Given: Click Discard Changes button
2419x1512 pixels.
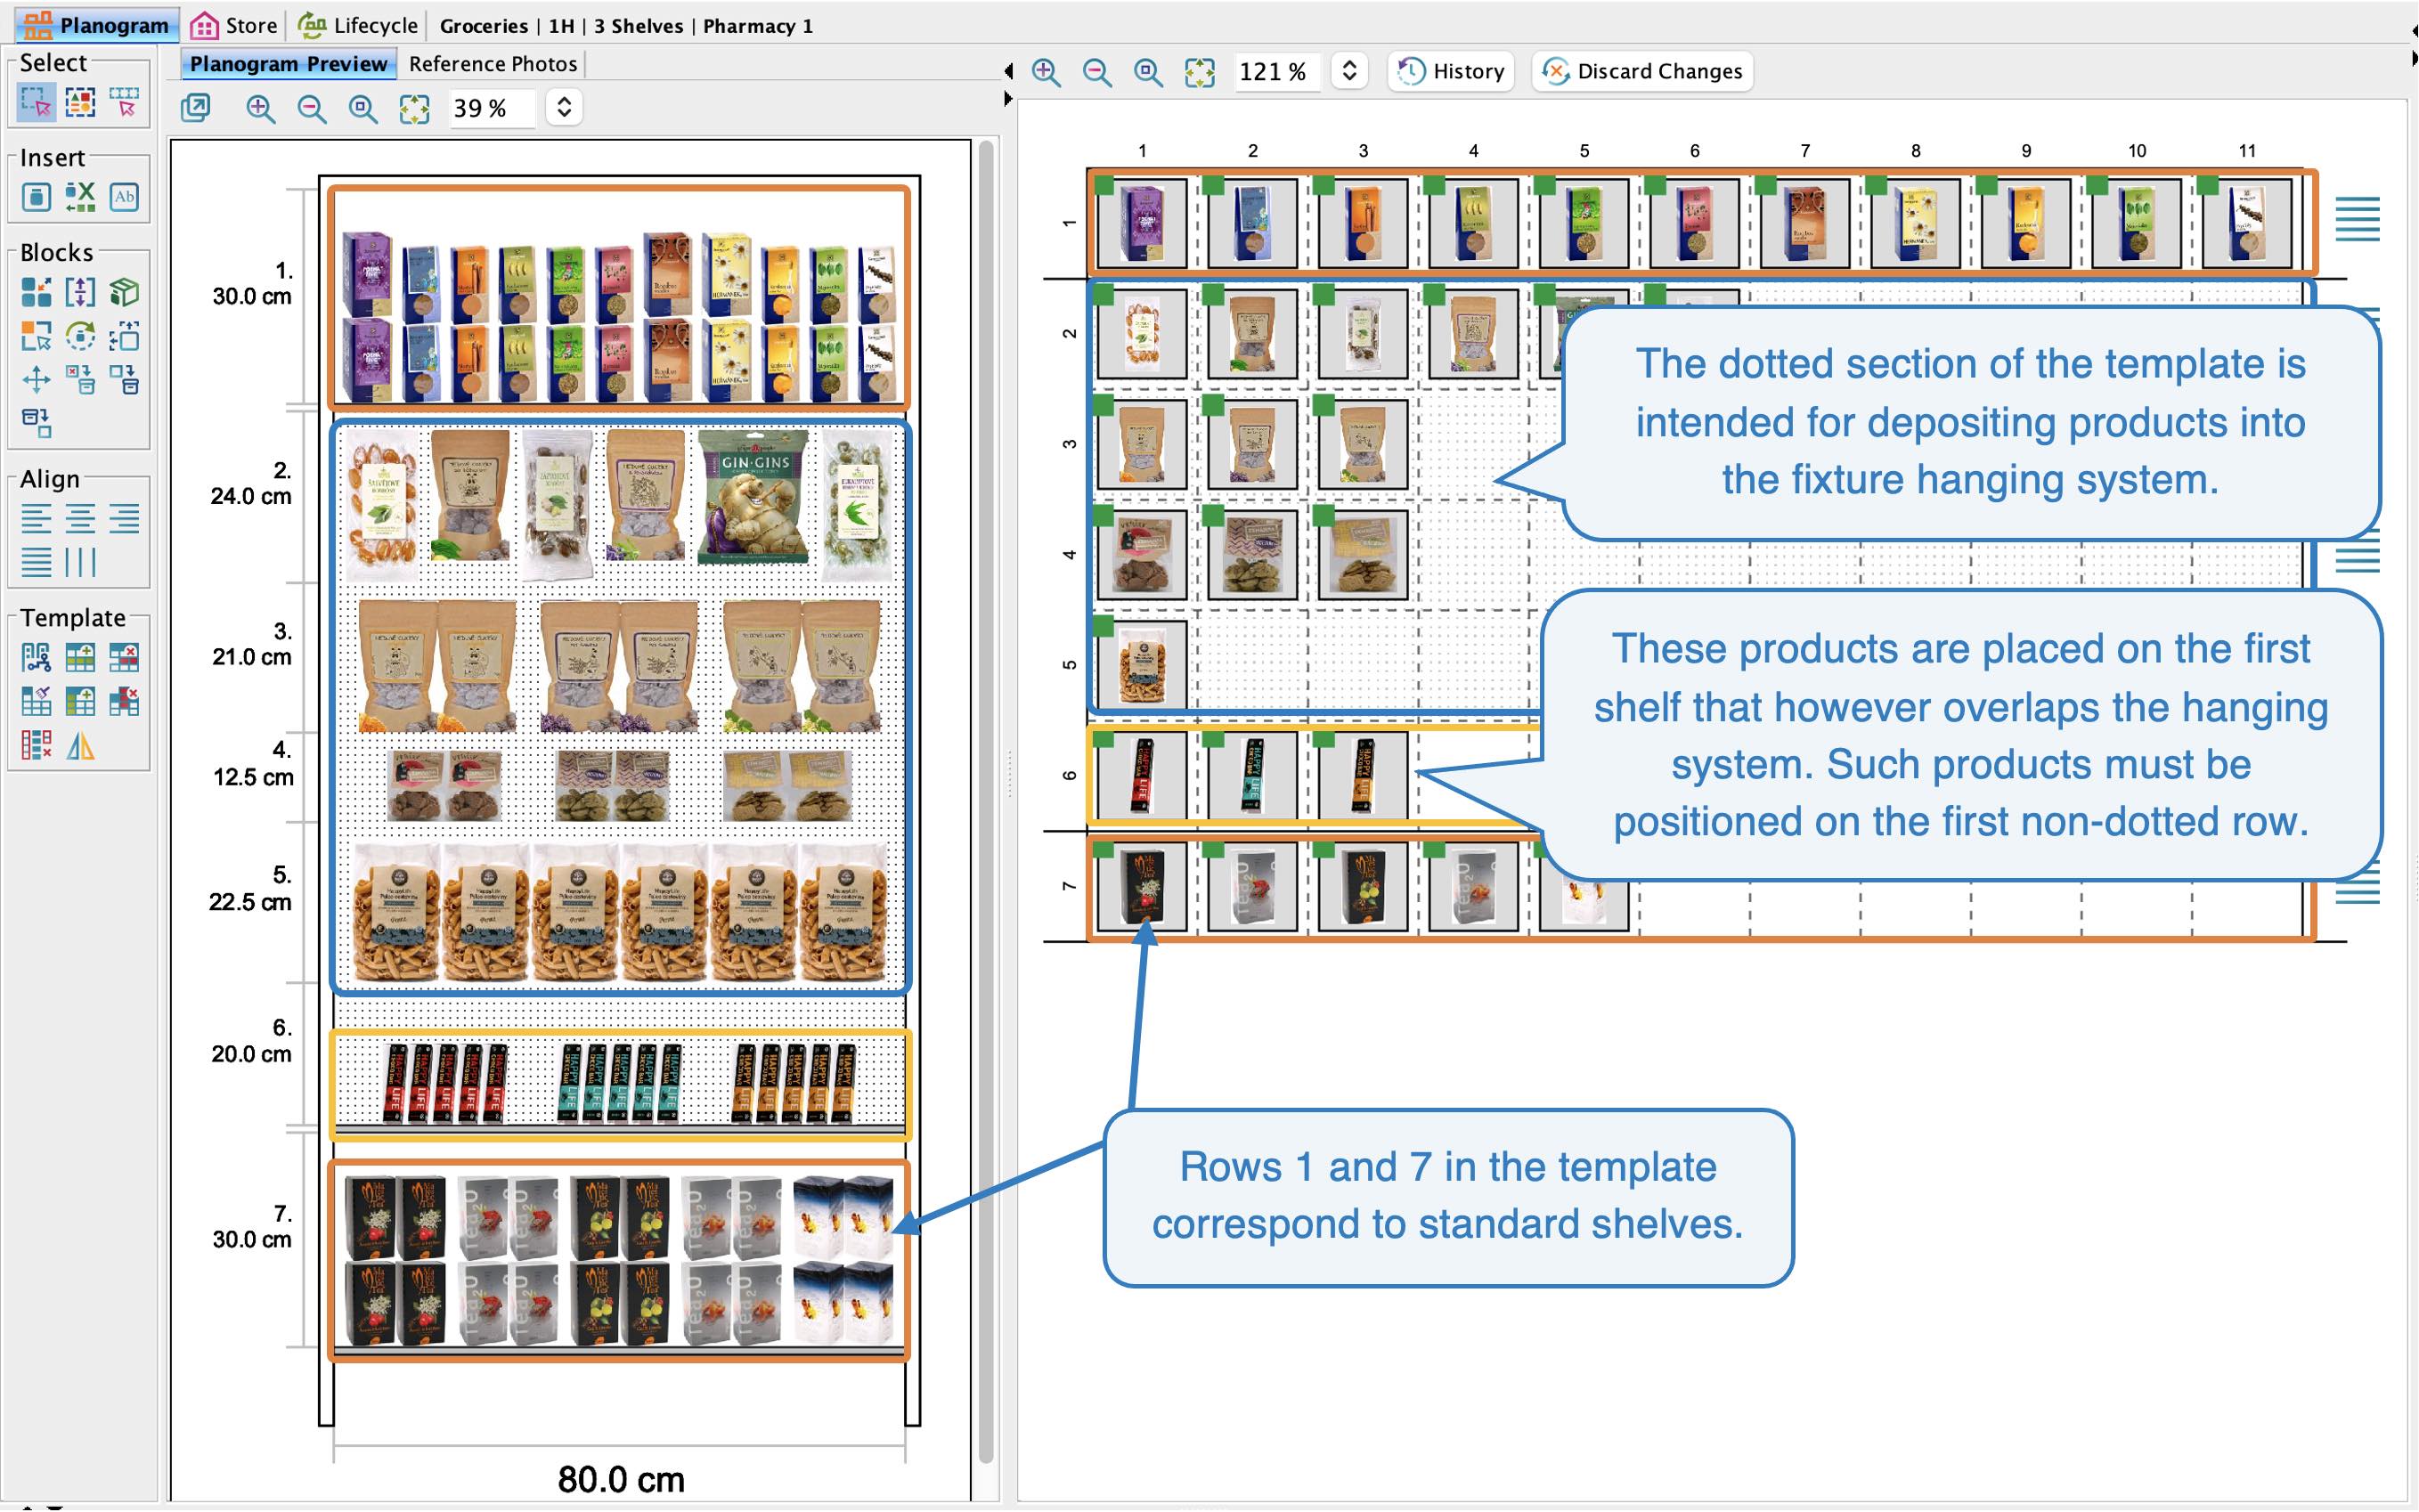Looking at the screenshot, I should coord(1643,71).
